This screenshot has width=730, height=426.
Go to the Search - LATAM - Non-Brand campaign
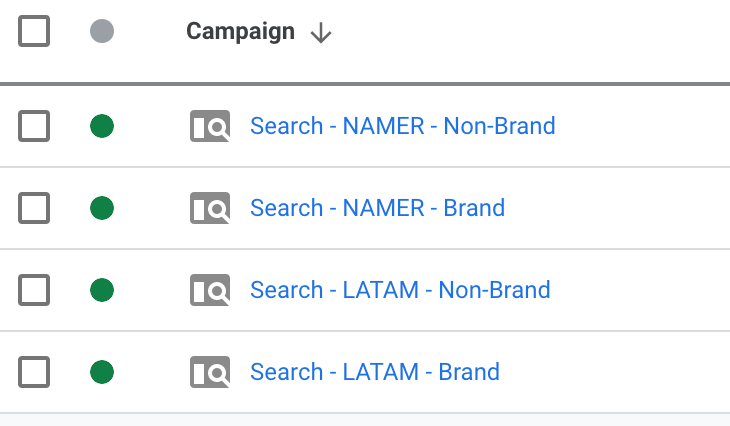[400, 291]
